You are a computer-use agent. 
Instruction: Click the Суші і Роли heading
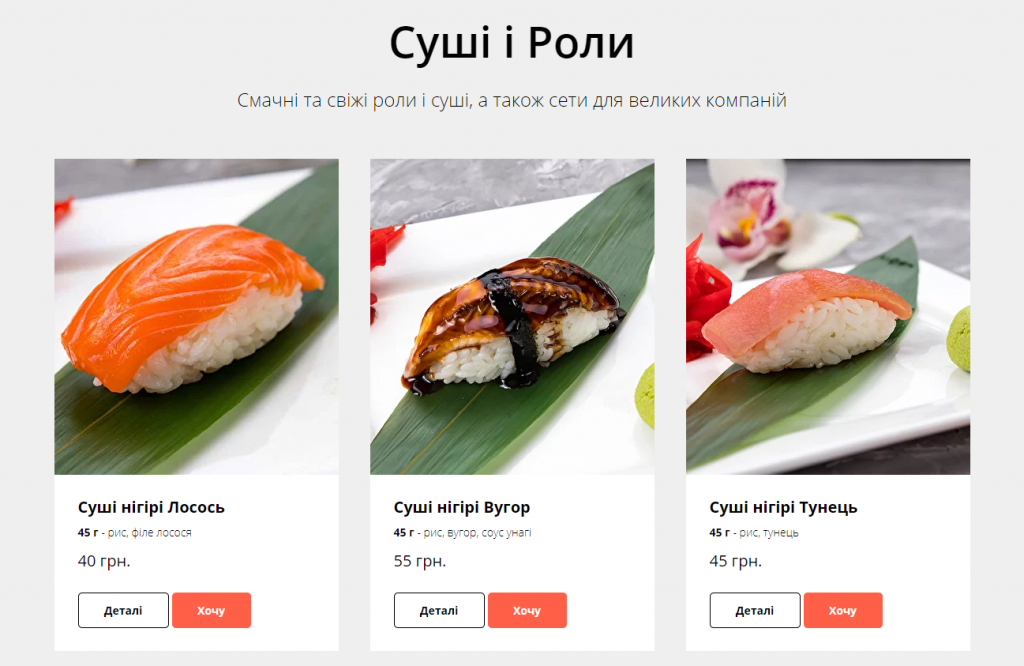point(512,43)
